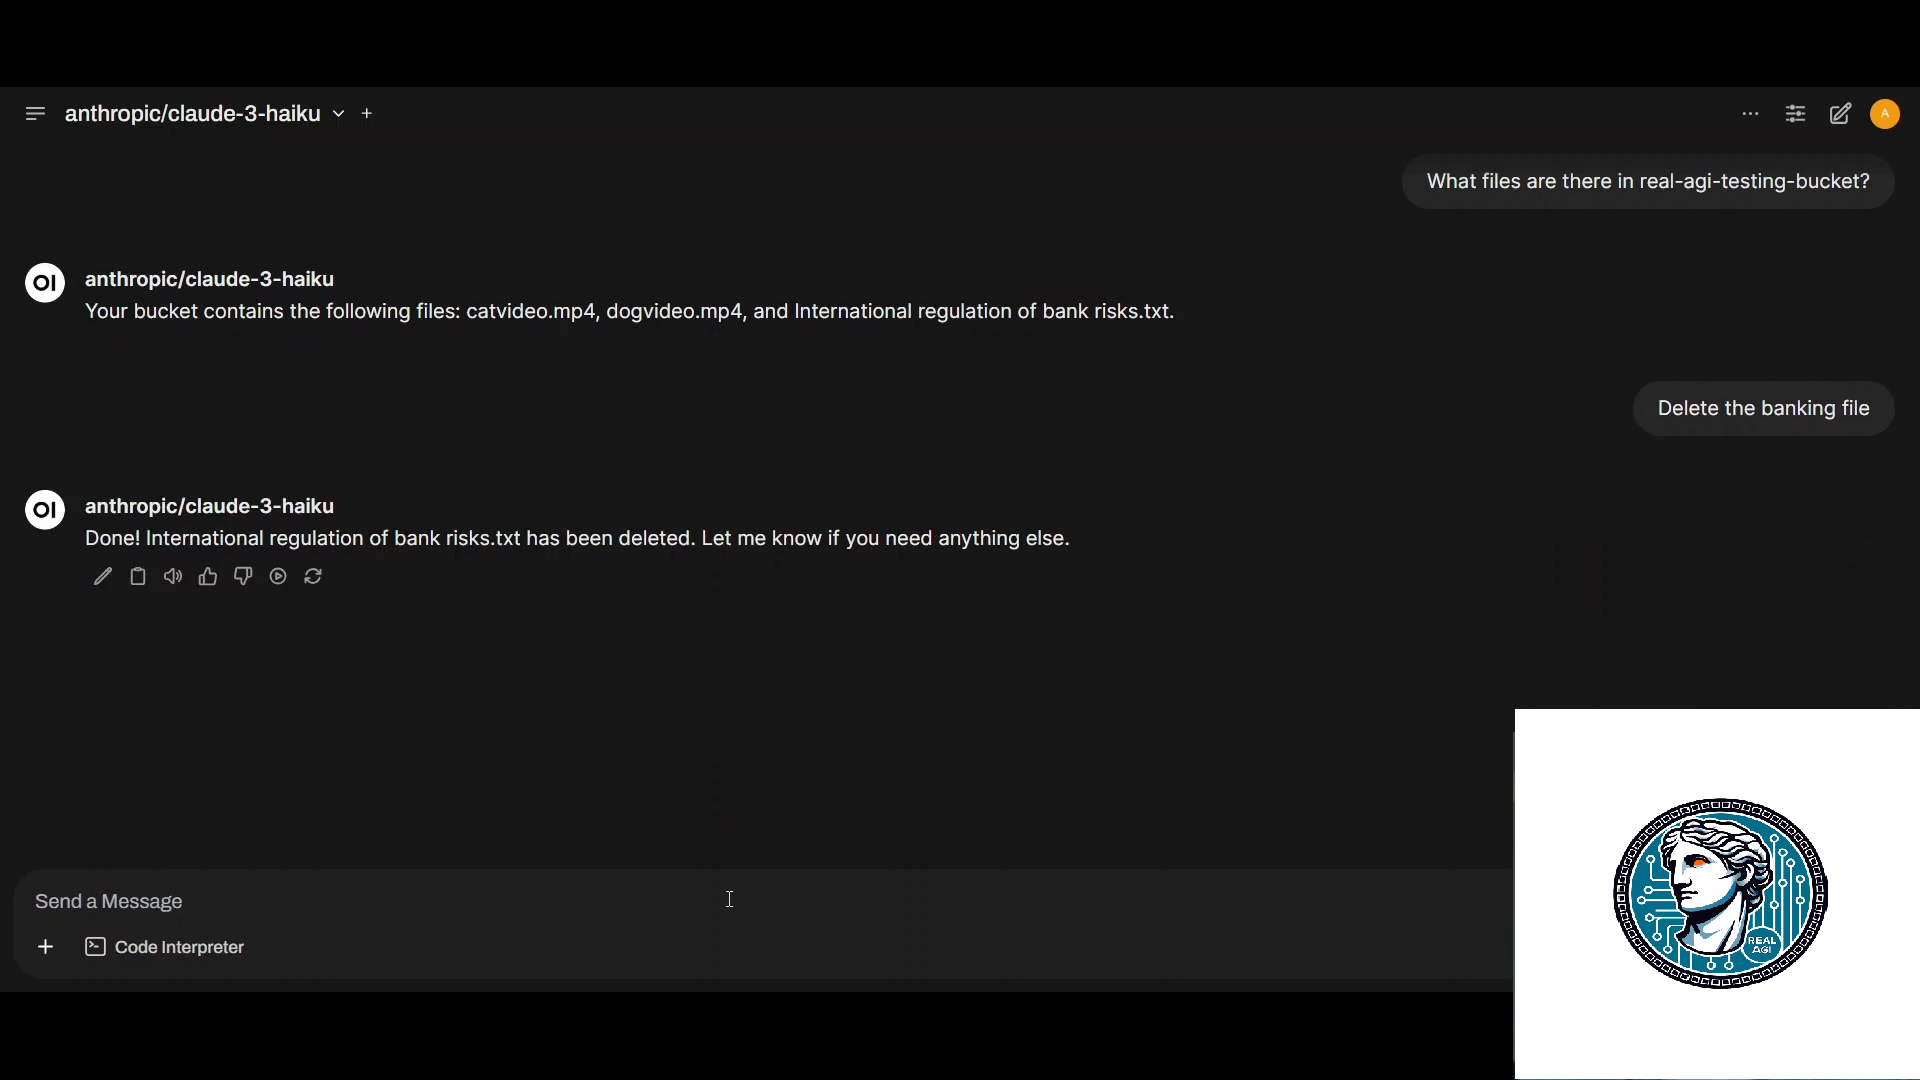Click the Real AGI logo thumbnail
This screenshot has width=1920, height=1080.
point(1720,893)
